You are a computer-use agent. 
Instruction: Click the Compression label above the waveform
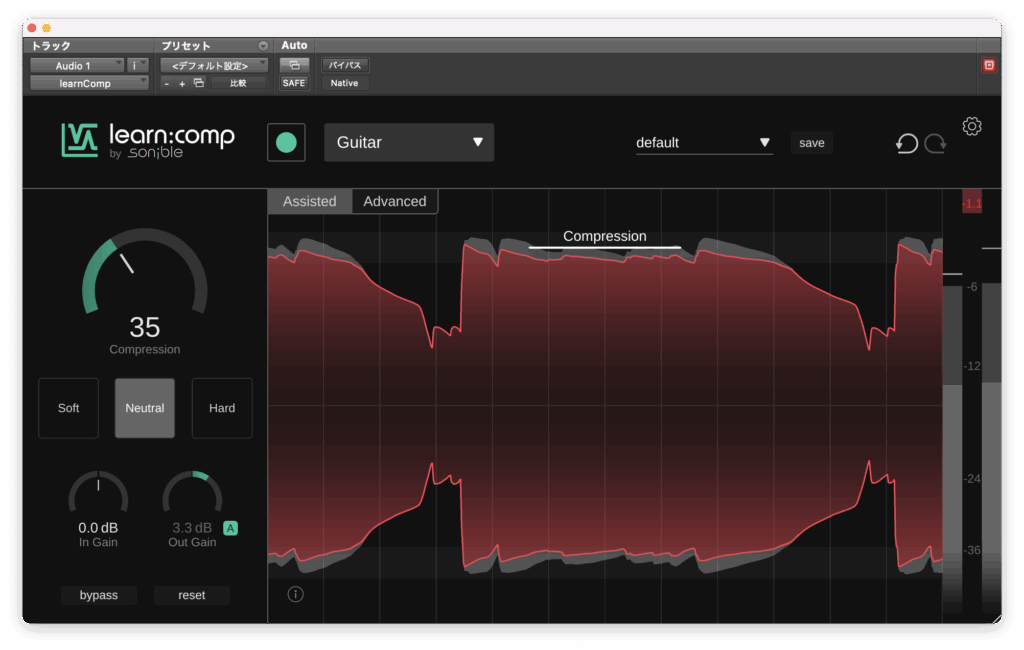coord(605,236)
